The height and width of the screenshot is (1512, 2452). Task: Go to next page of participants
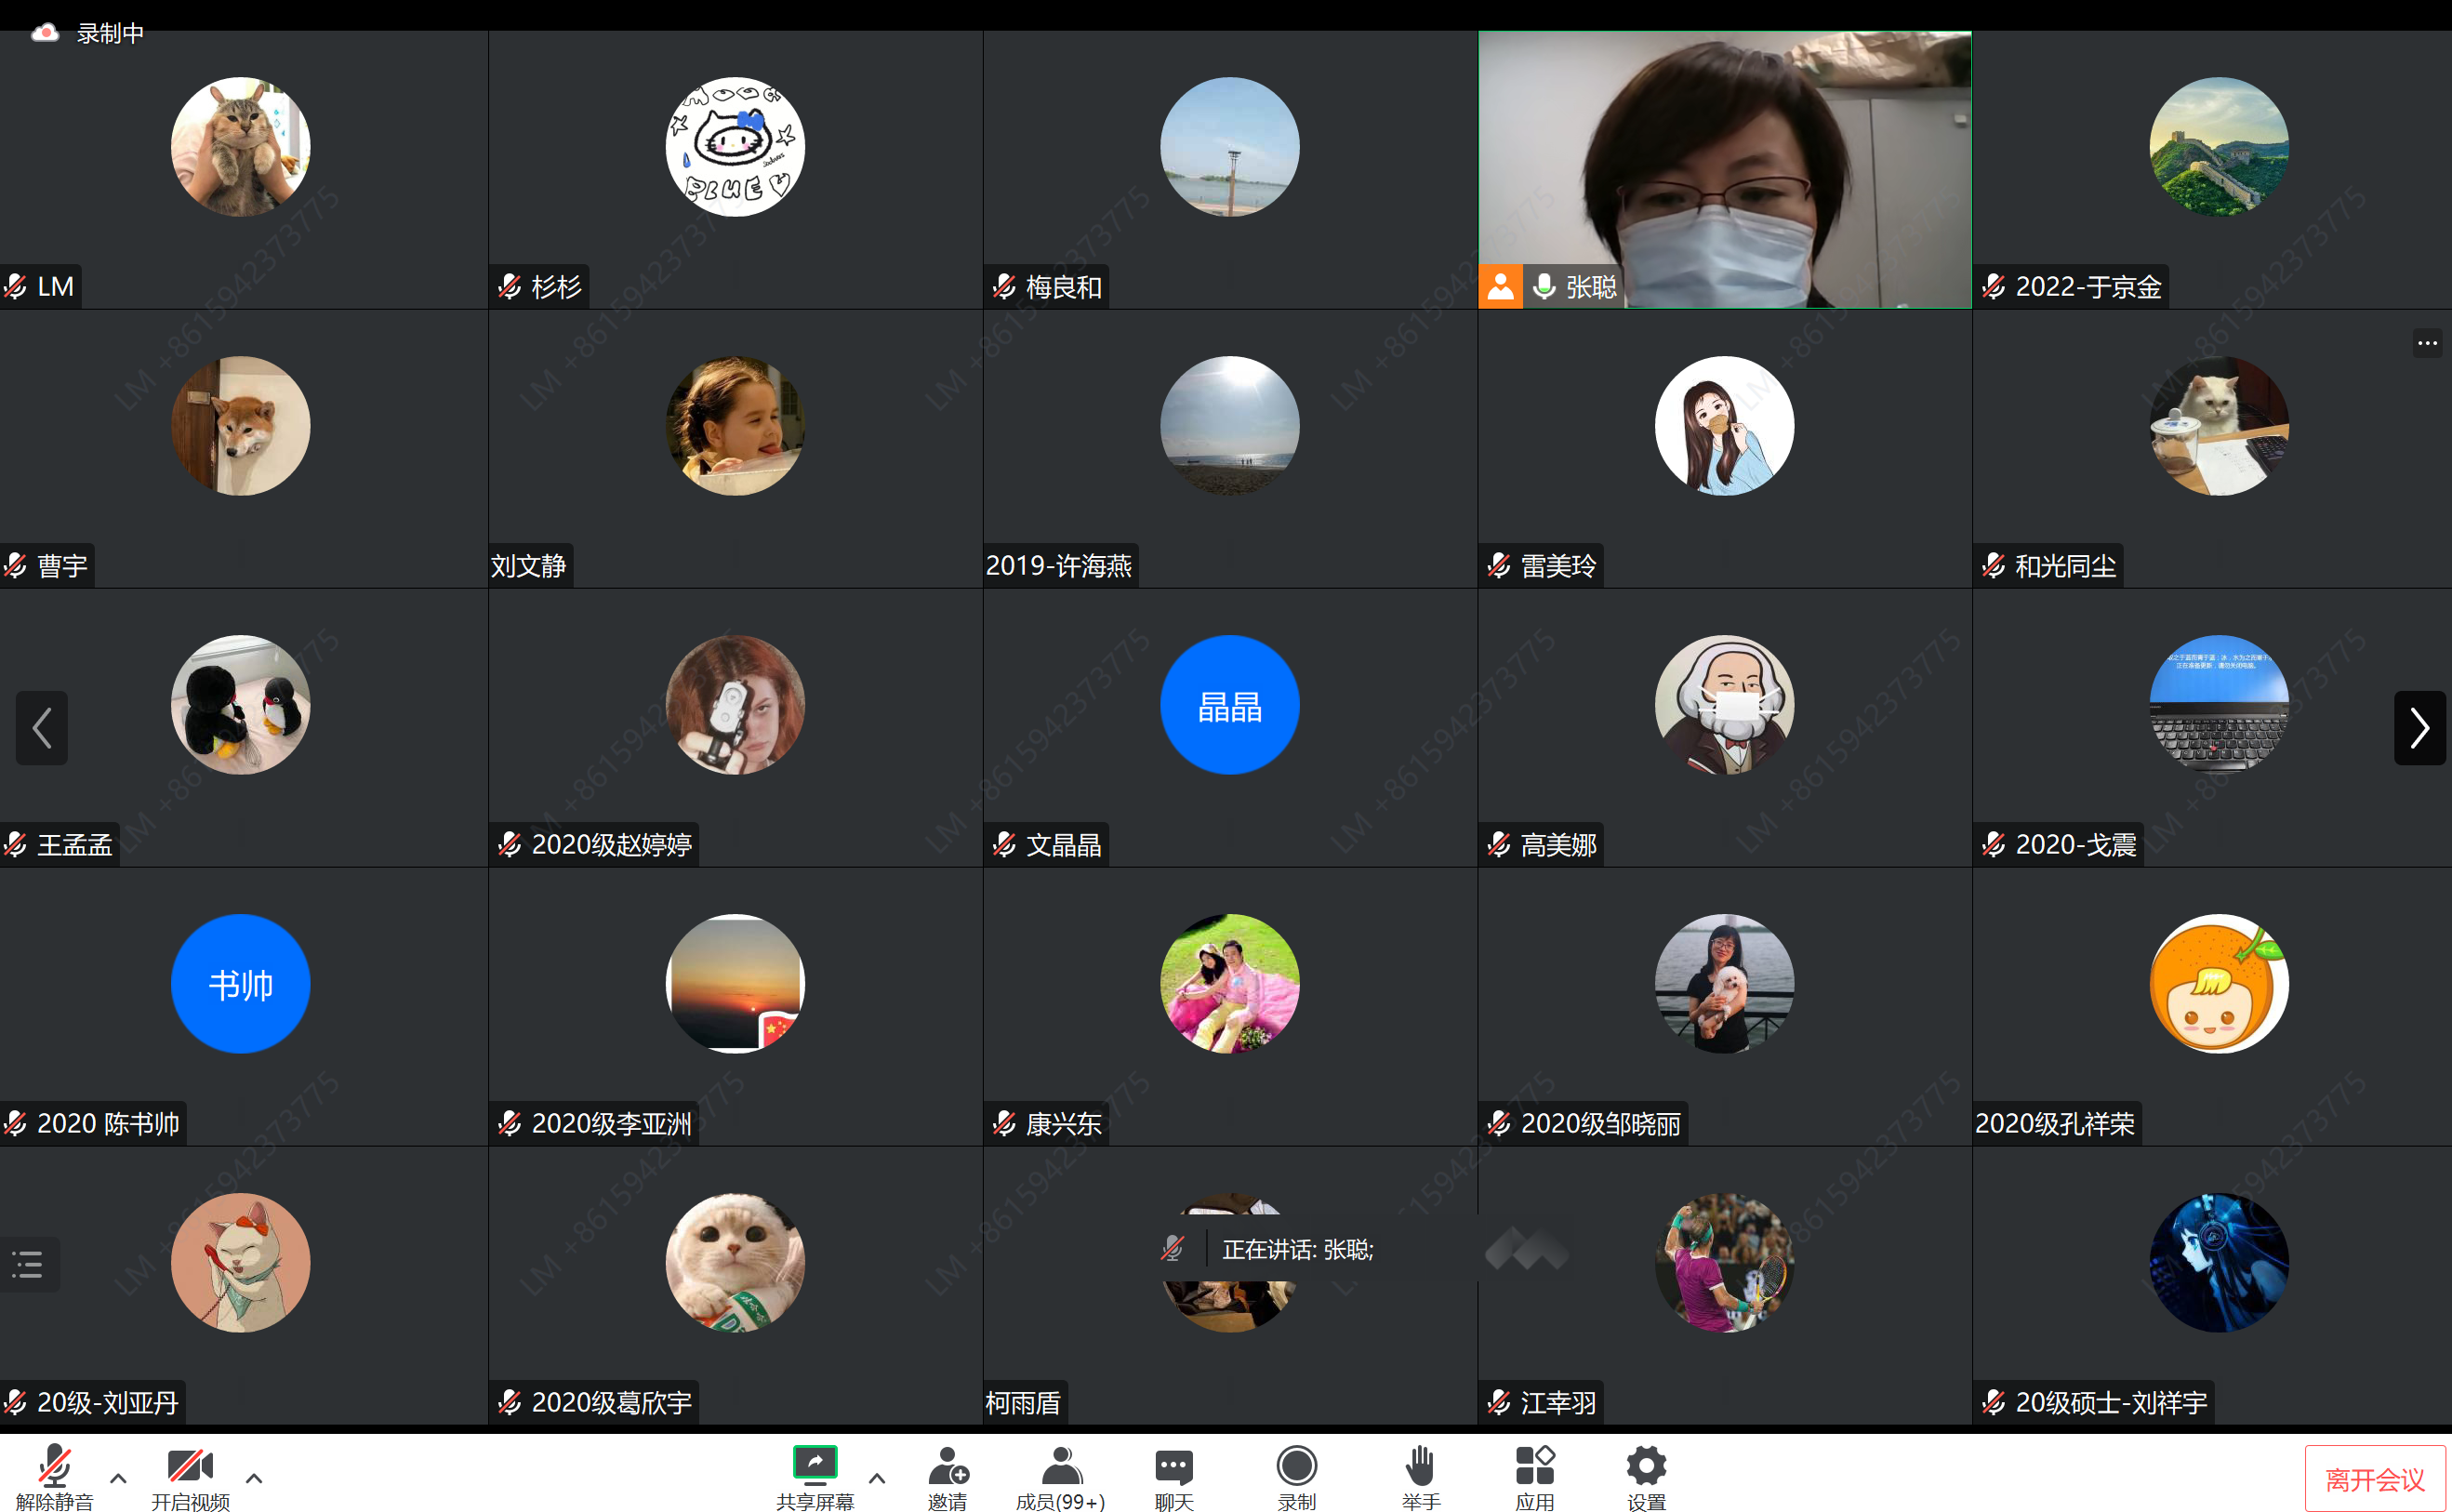click(x=2419, y=728)
